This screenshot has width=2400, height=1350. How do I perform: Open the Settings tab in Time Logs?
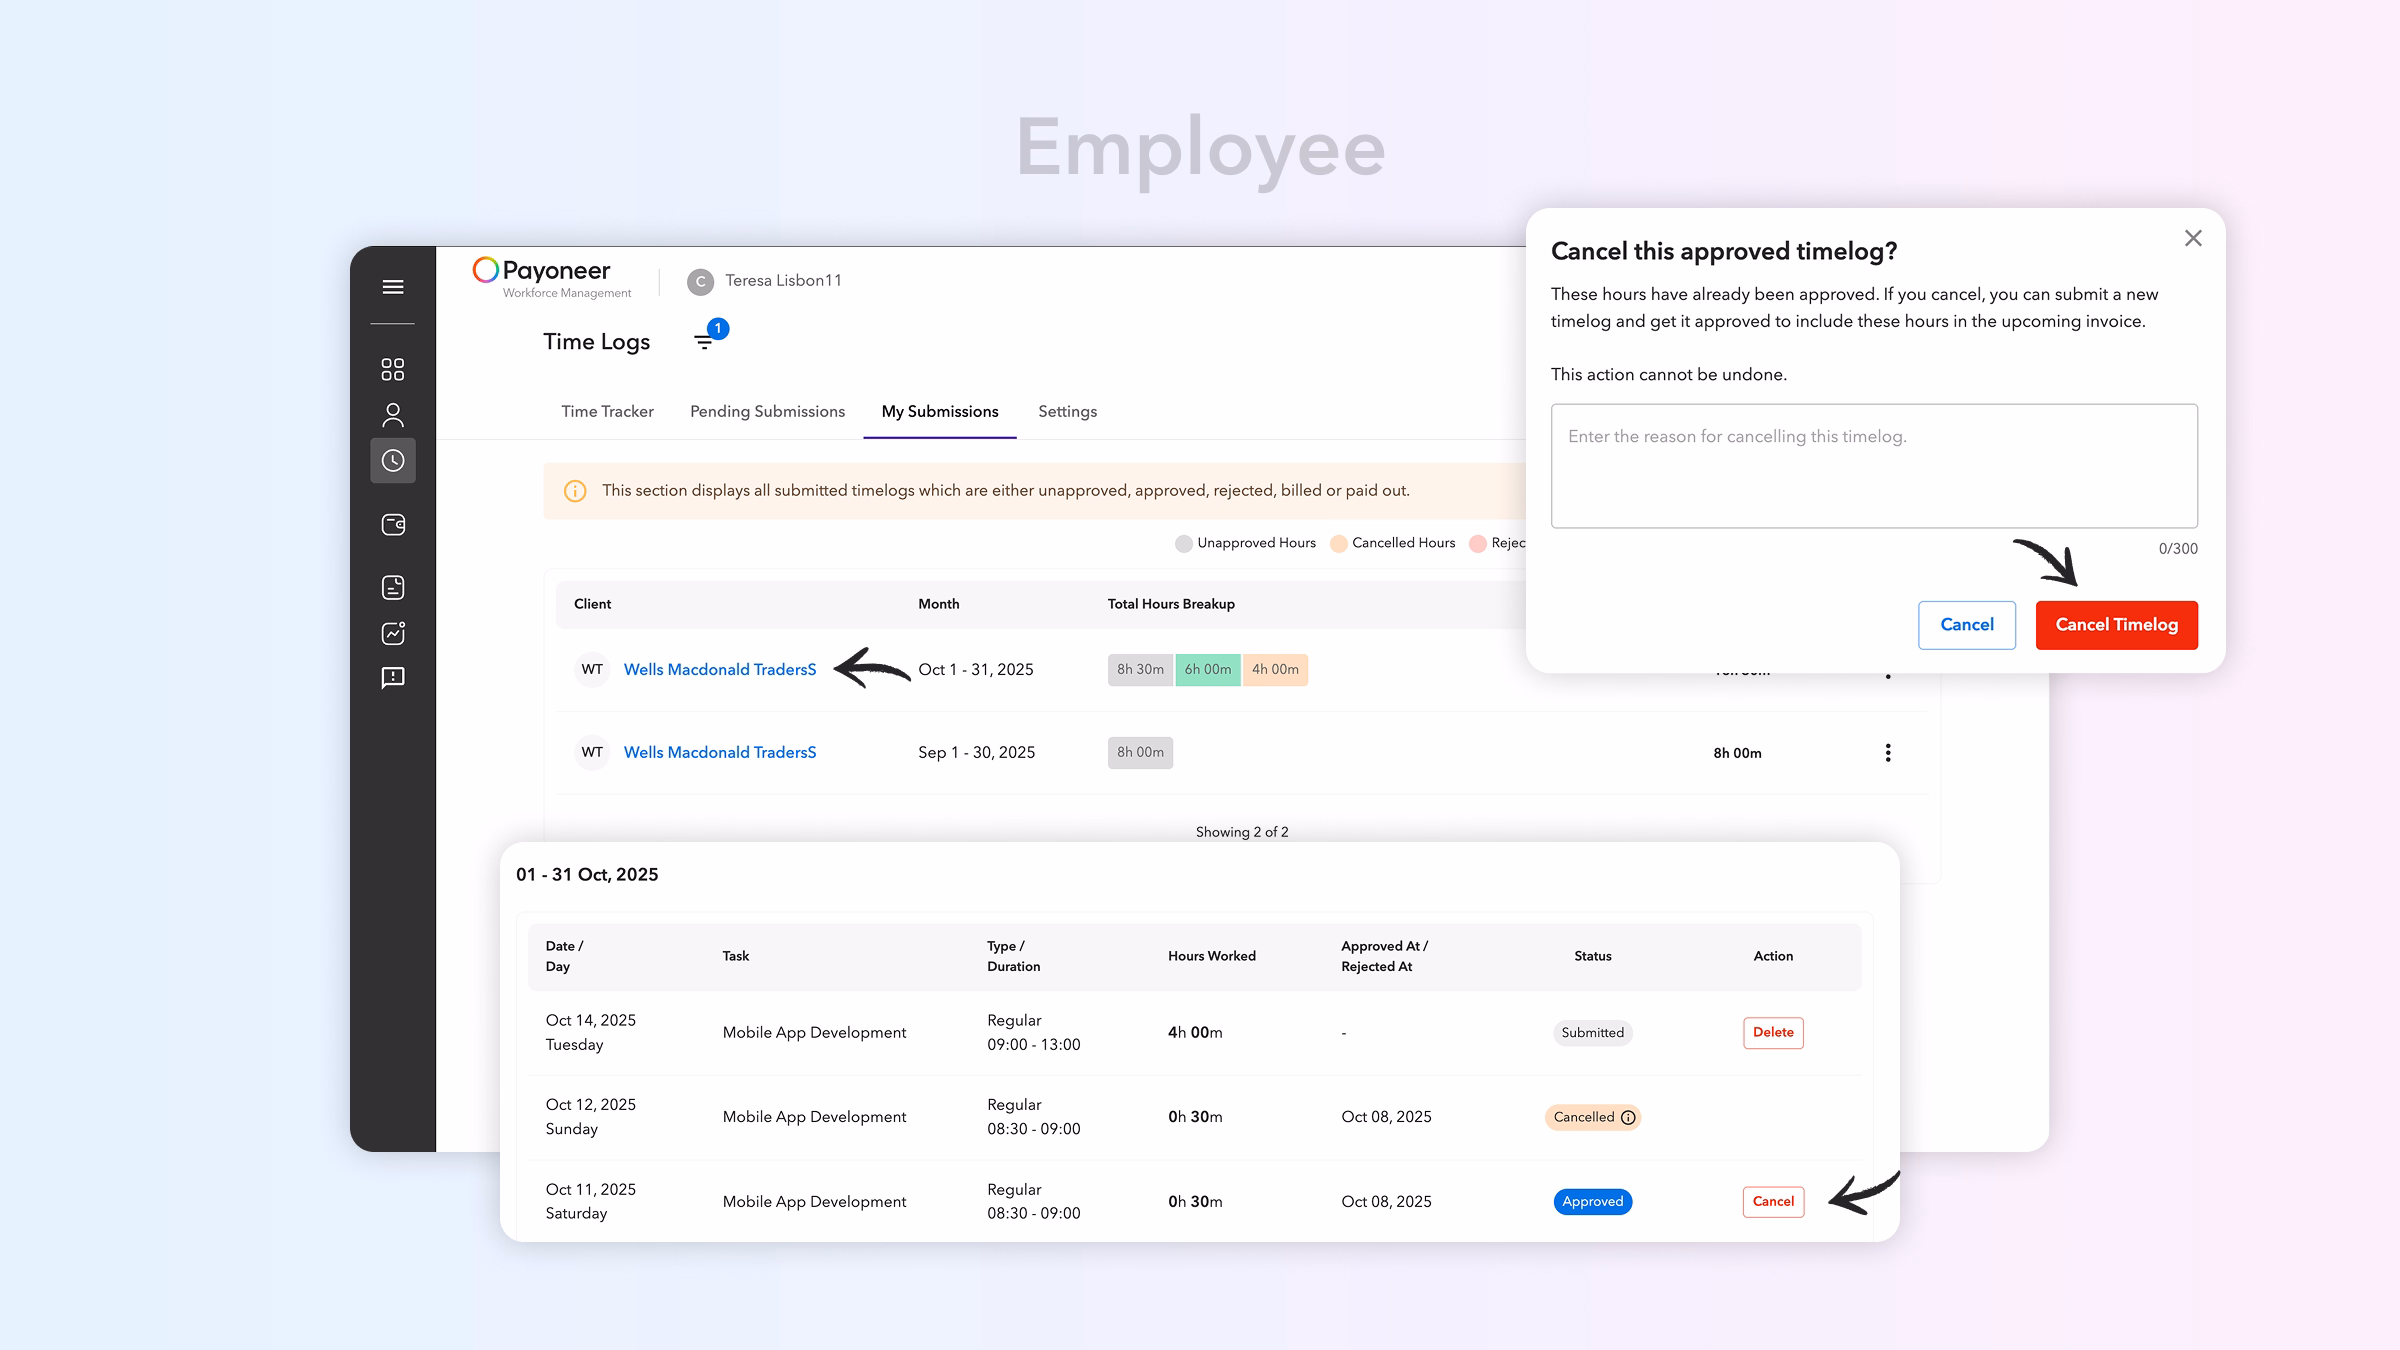[x=1067, y=411]
